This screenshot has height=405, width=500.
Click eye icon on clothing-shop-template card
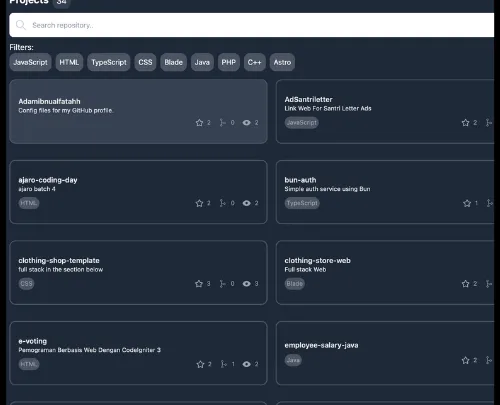247,284
